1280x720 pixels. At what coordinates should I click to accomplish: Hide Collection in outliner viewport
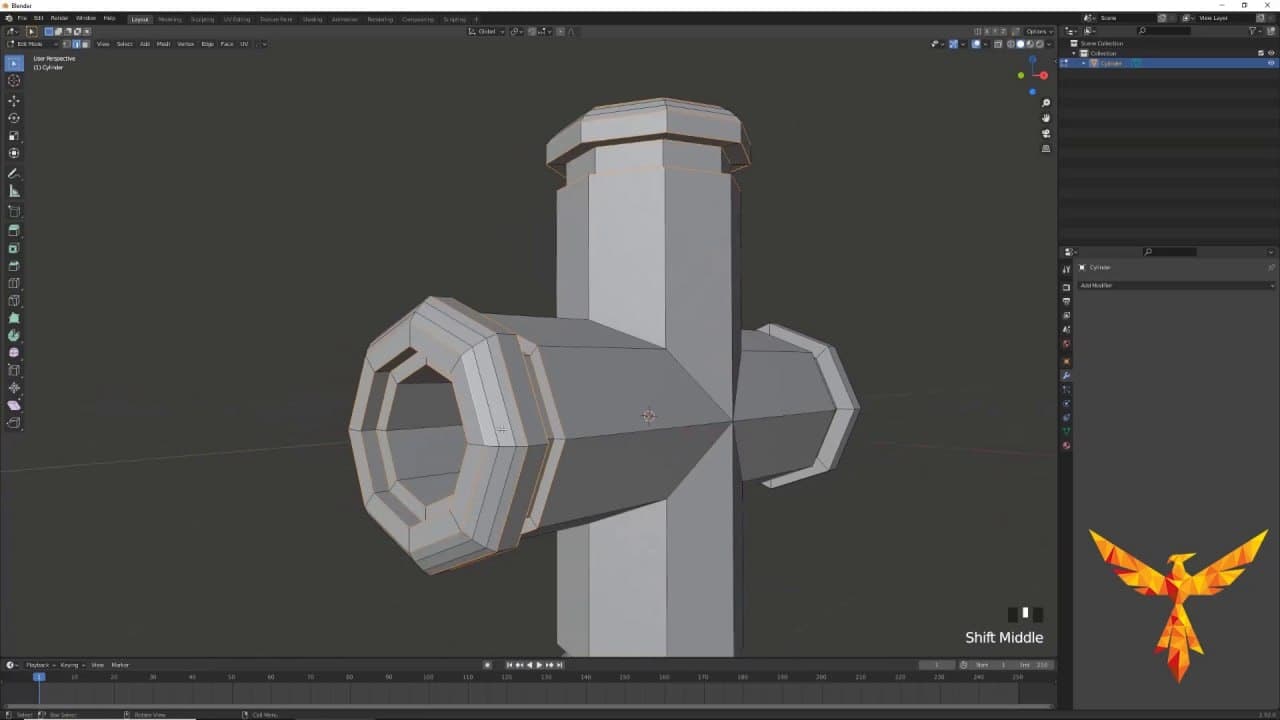[1271, 53]
